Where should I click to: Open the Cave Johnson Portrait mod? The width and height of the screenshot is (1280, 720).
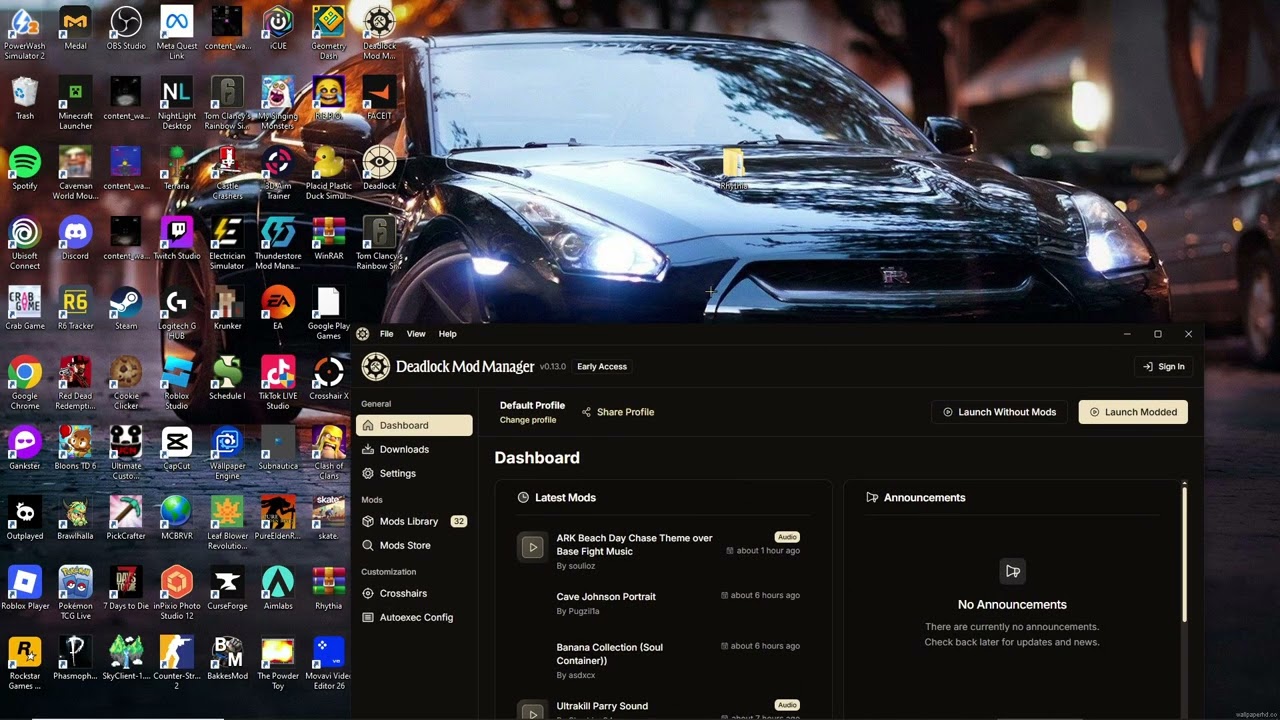(606, 597)
